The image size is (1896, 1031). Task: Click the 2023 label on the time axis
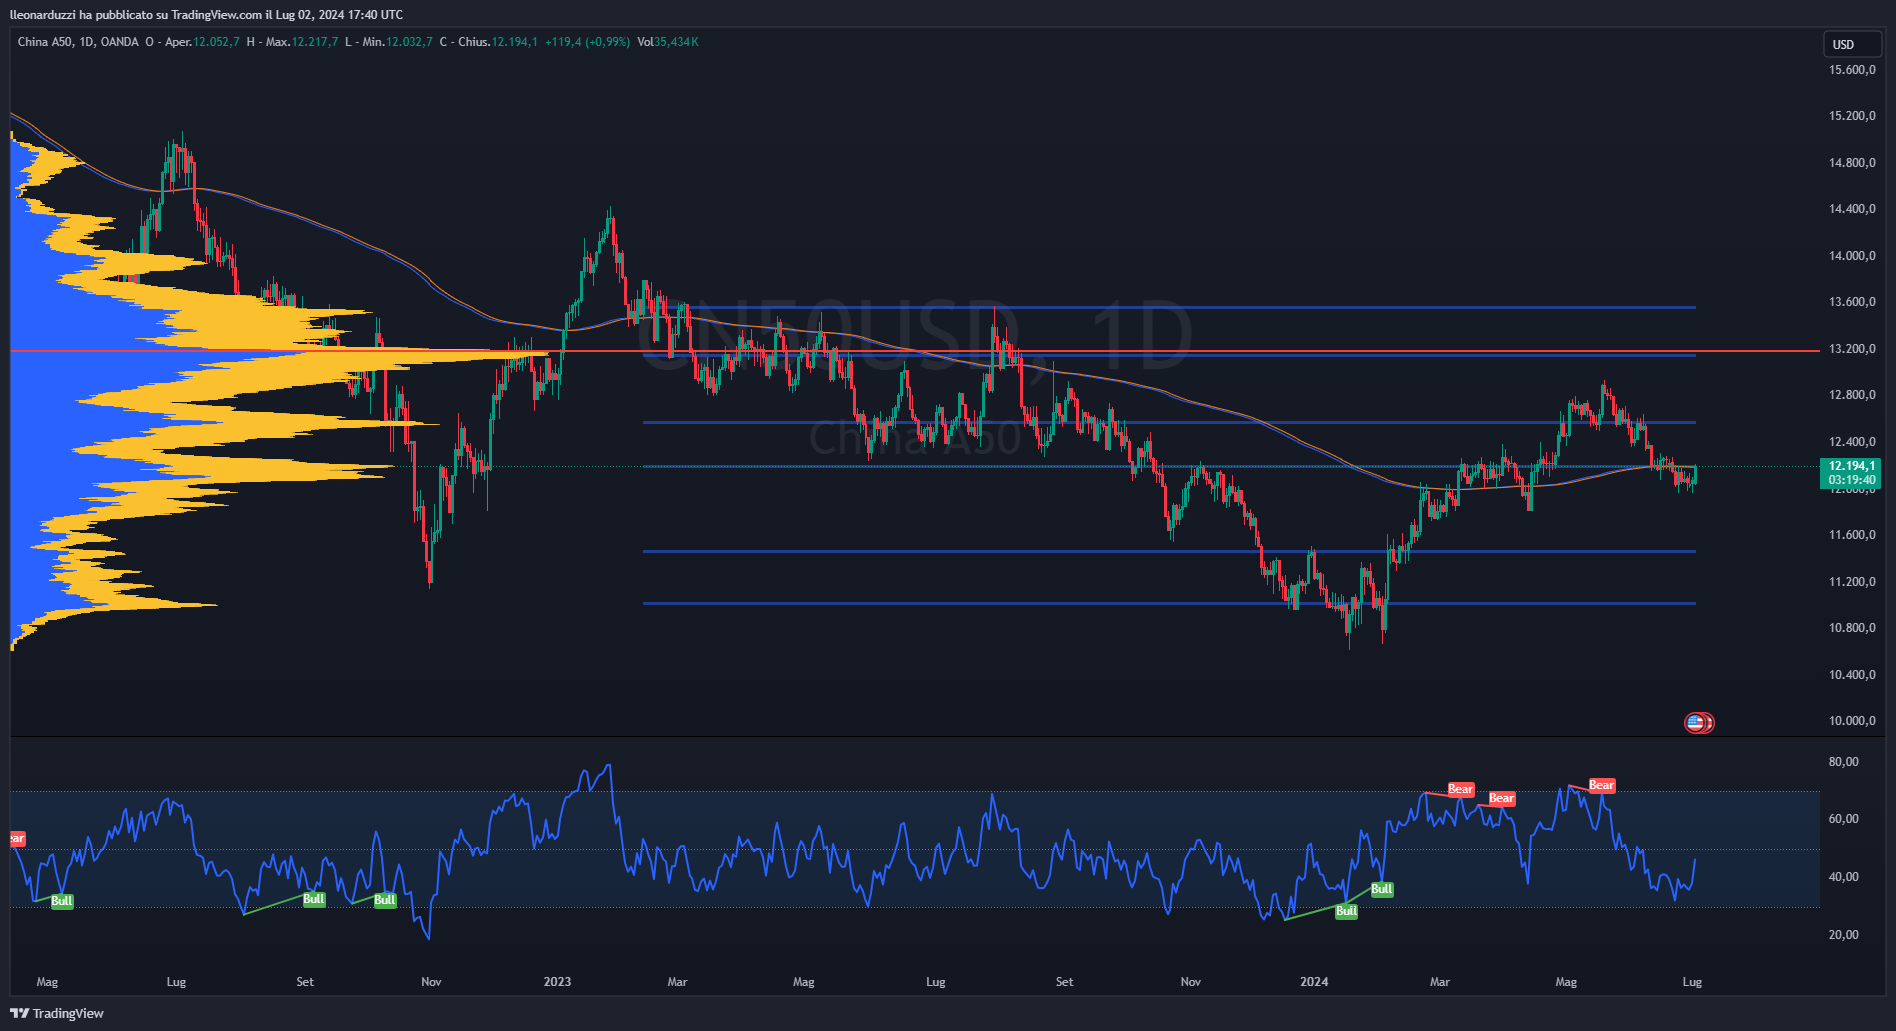[x=557, y=982]
